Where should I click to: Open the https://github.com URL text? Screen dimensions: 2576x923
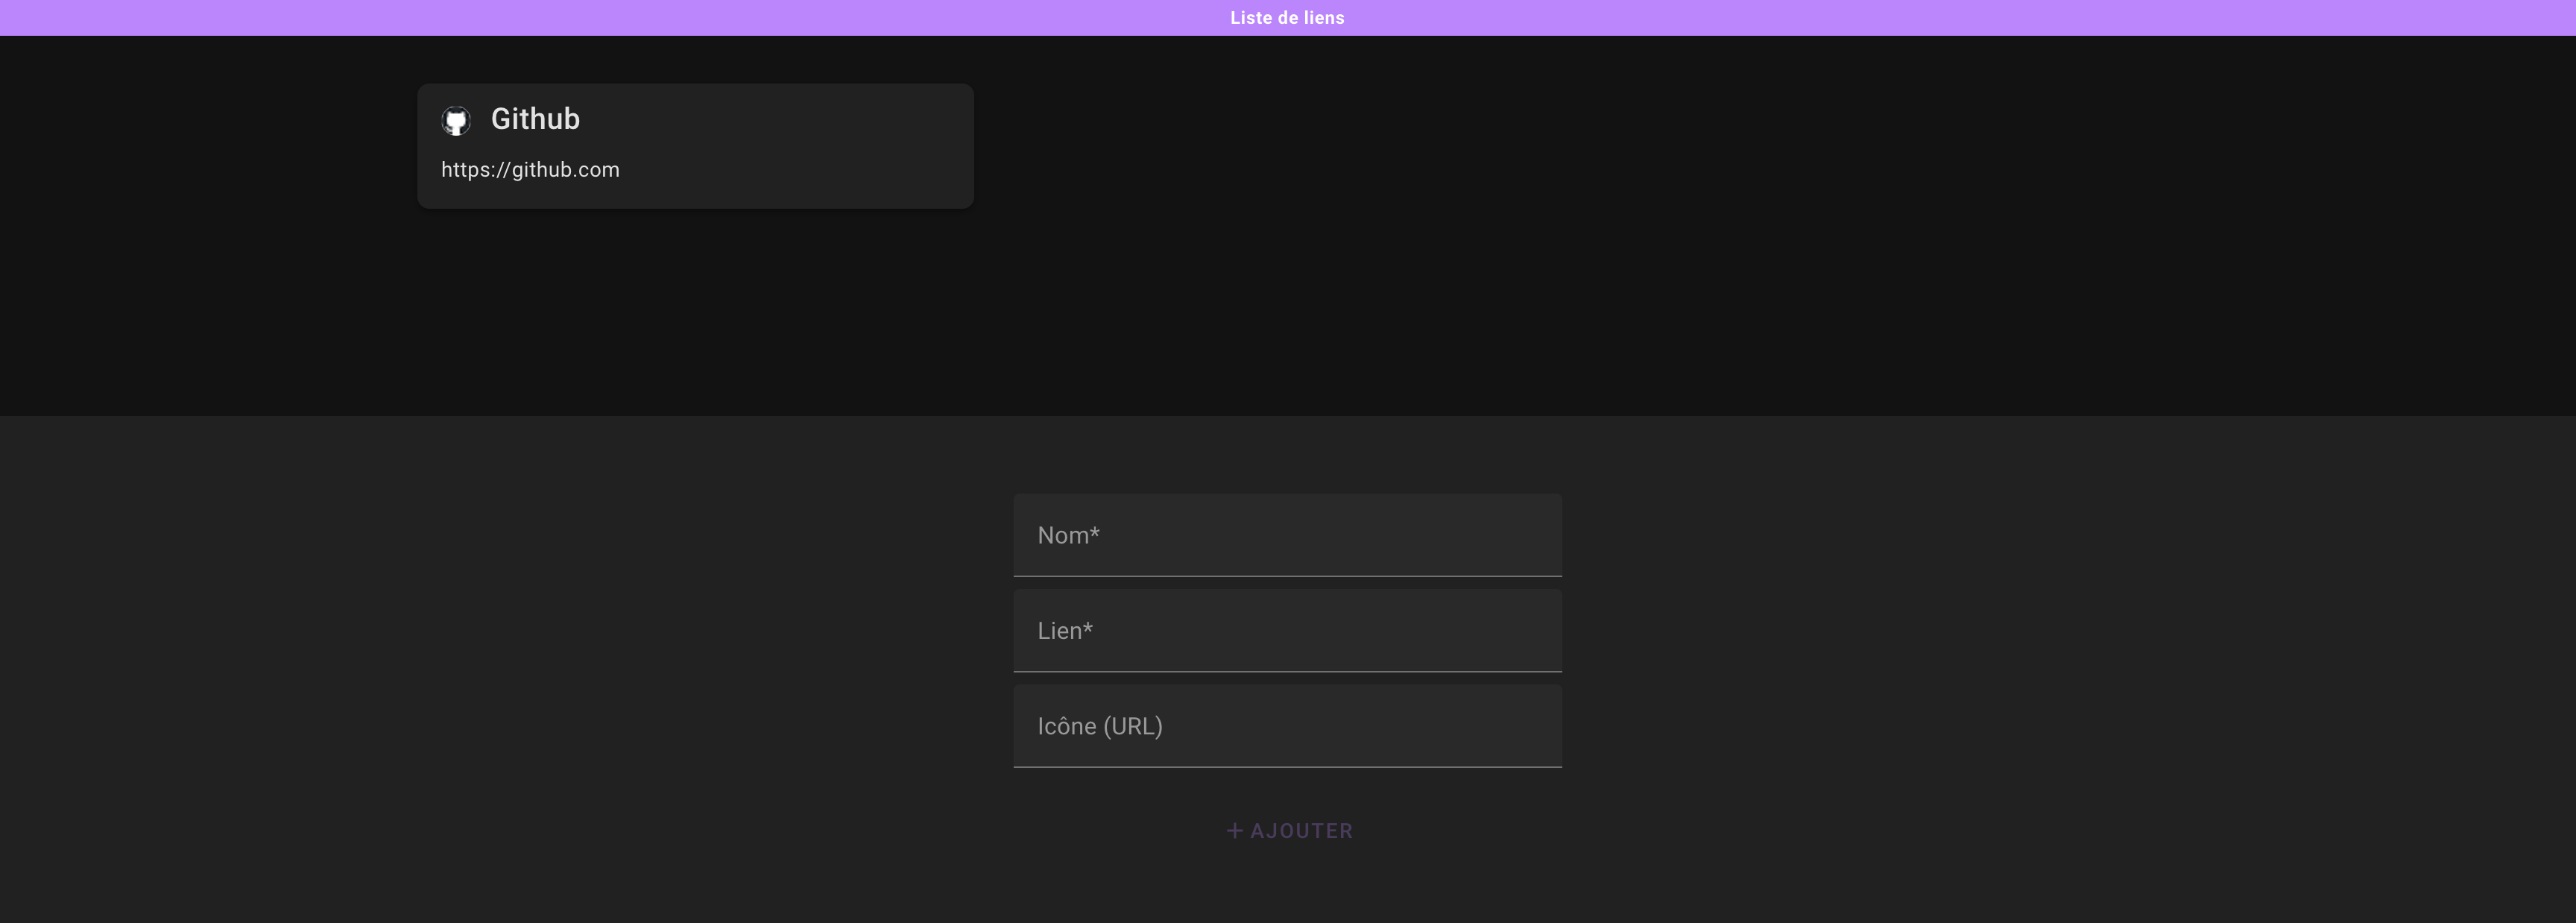[530, 170]
